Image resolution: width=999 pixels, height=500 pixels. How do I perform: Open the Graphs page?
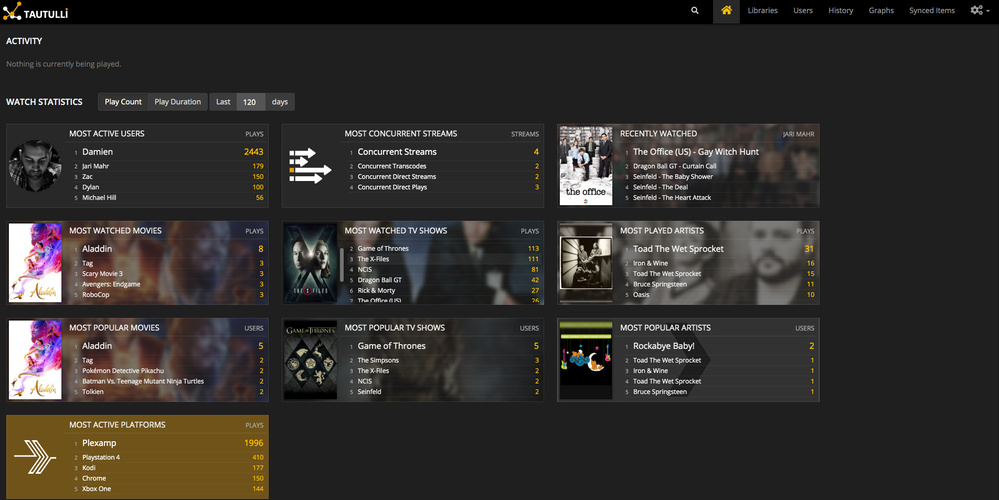pos(881,10)
